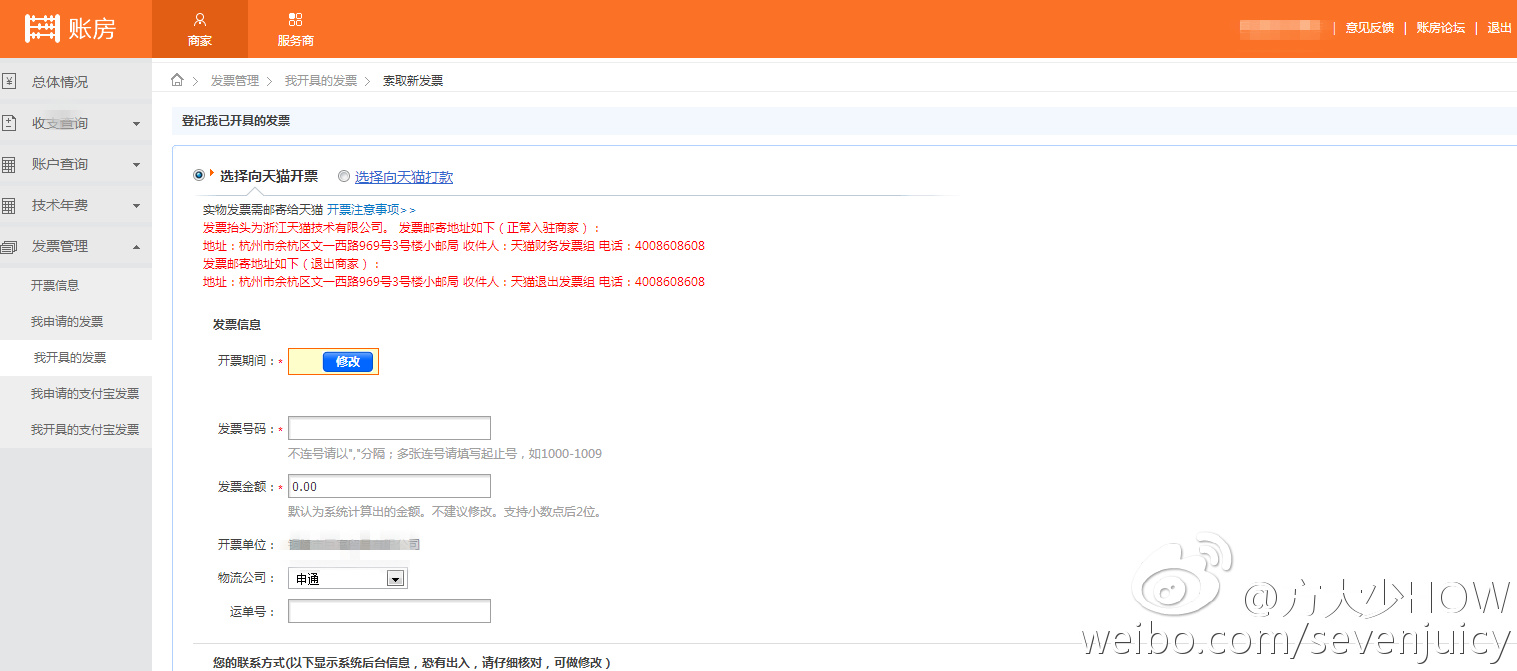Click the 发票金额 input field

[389, 486]
